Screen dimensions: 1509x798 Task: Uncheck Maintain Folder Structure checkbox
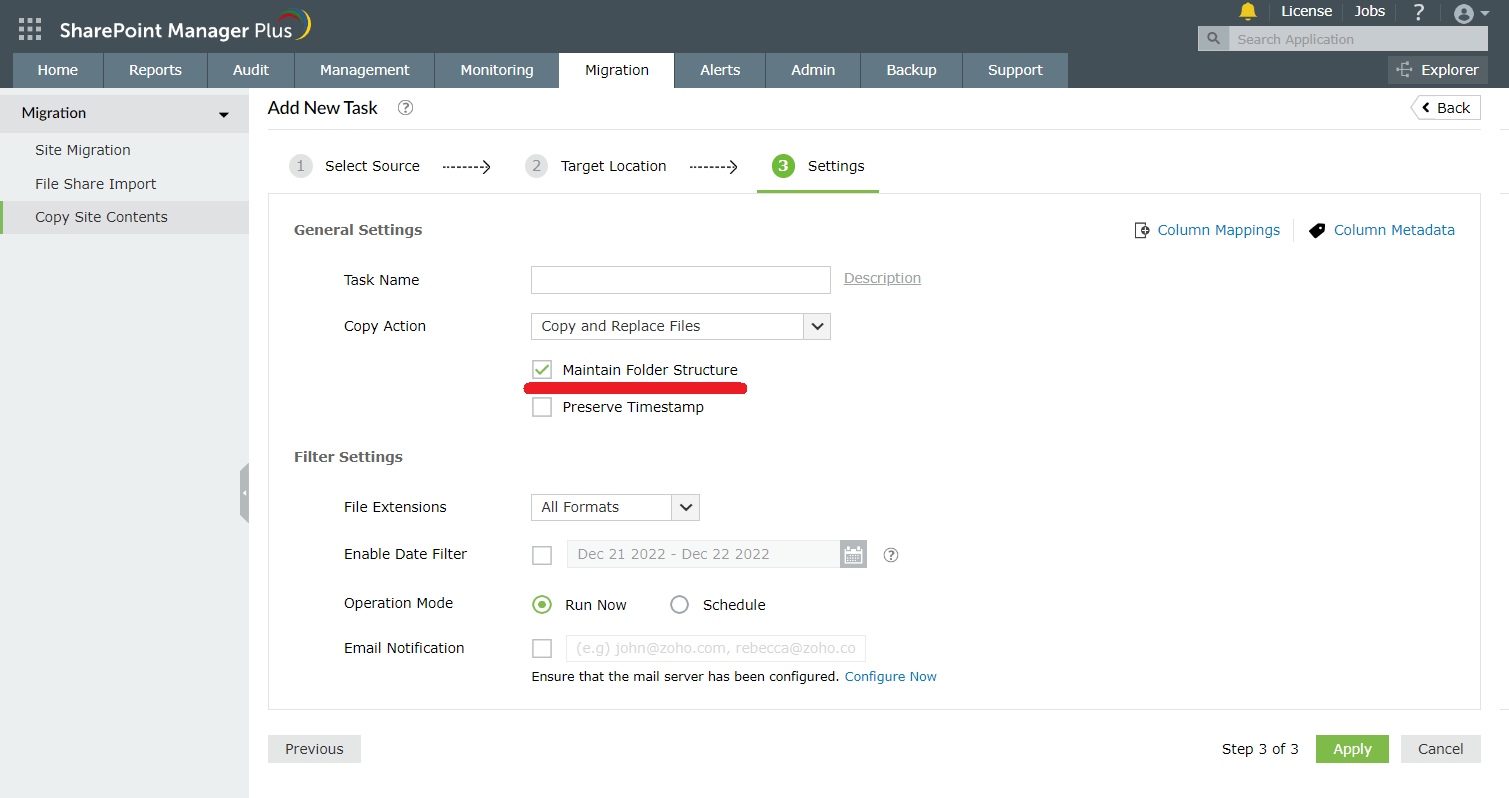pos(542,370)
